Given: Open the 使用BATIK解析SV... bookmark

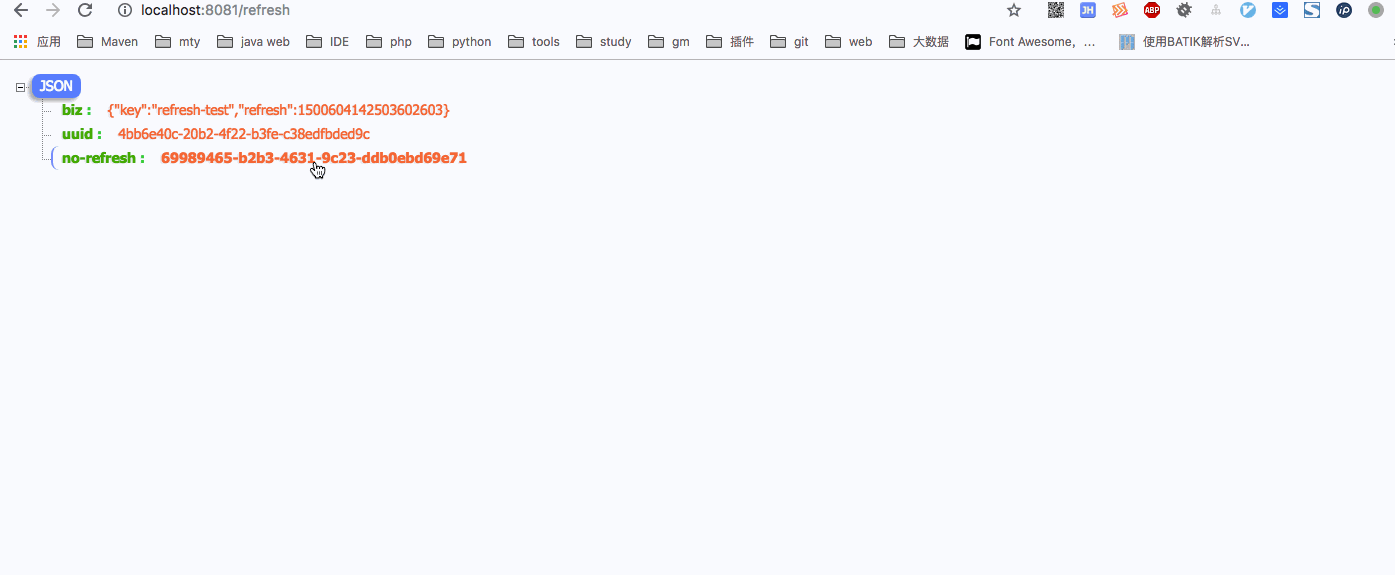Looking at the screenshot, I should tap(1185, 42).
